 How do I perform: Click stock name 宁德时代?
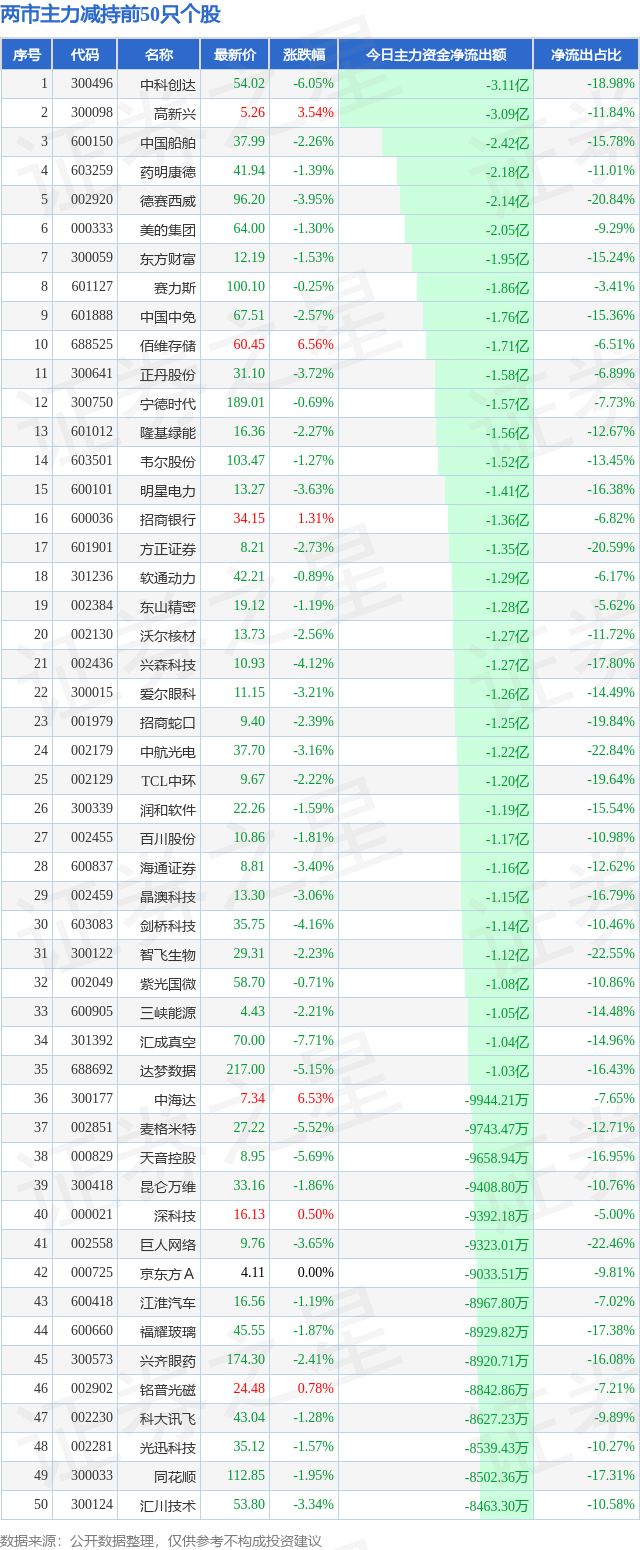[x=168, y=403]
